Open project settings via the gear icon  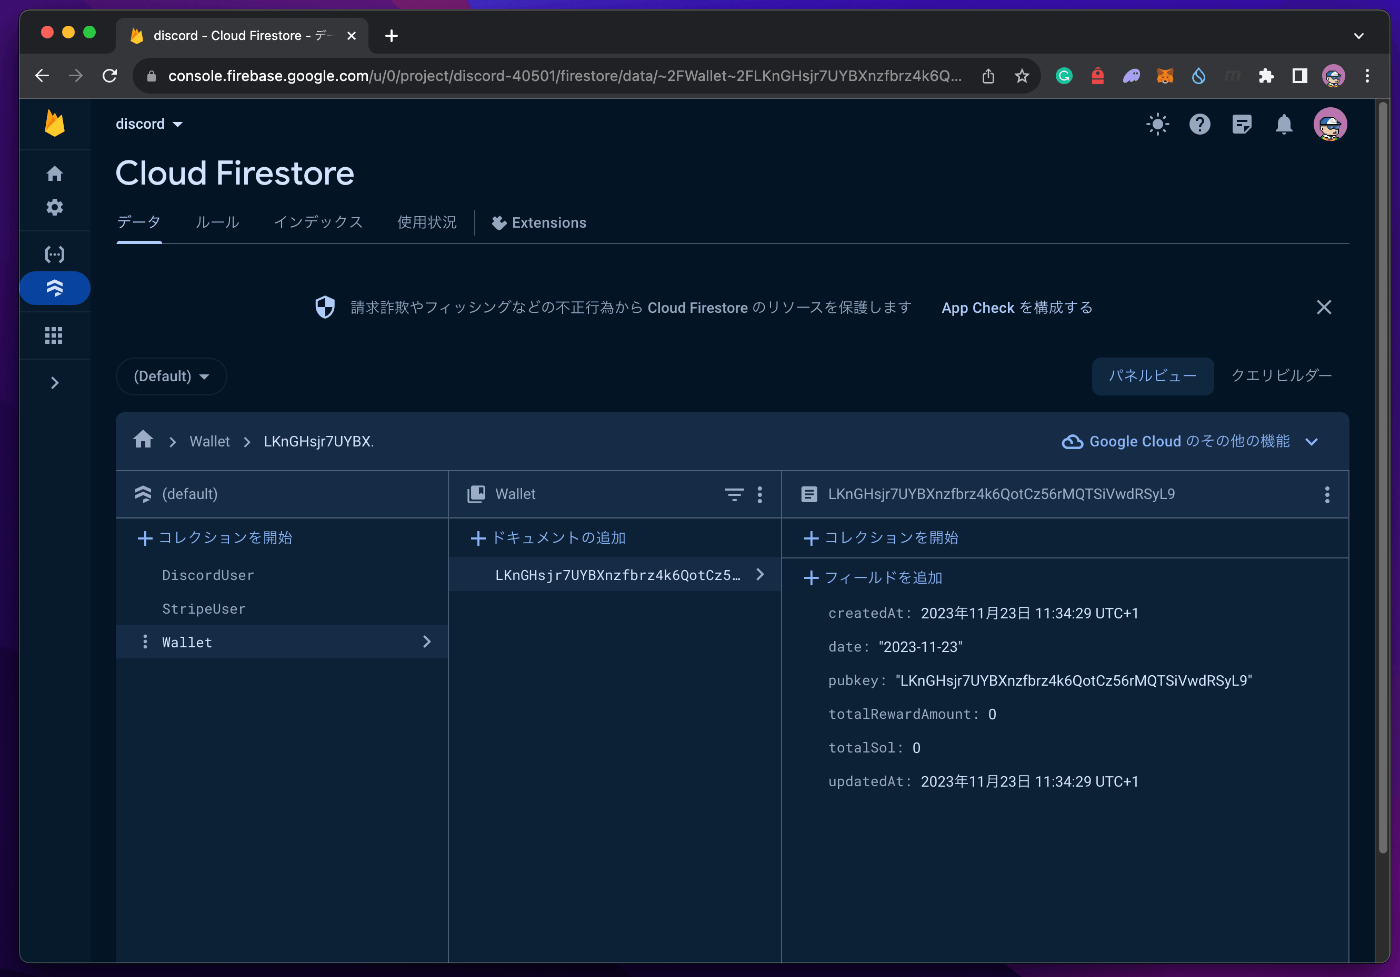(x=55, y=207)
